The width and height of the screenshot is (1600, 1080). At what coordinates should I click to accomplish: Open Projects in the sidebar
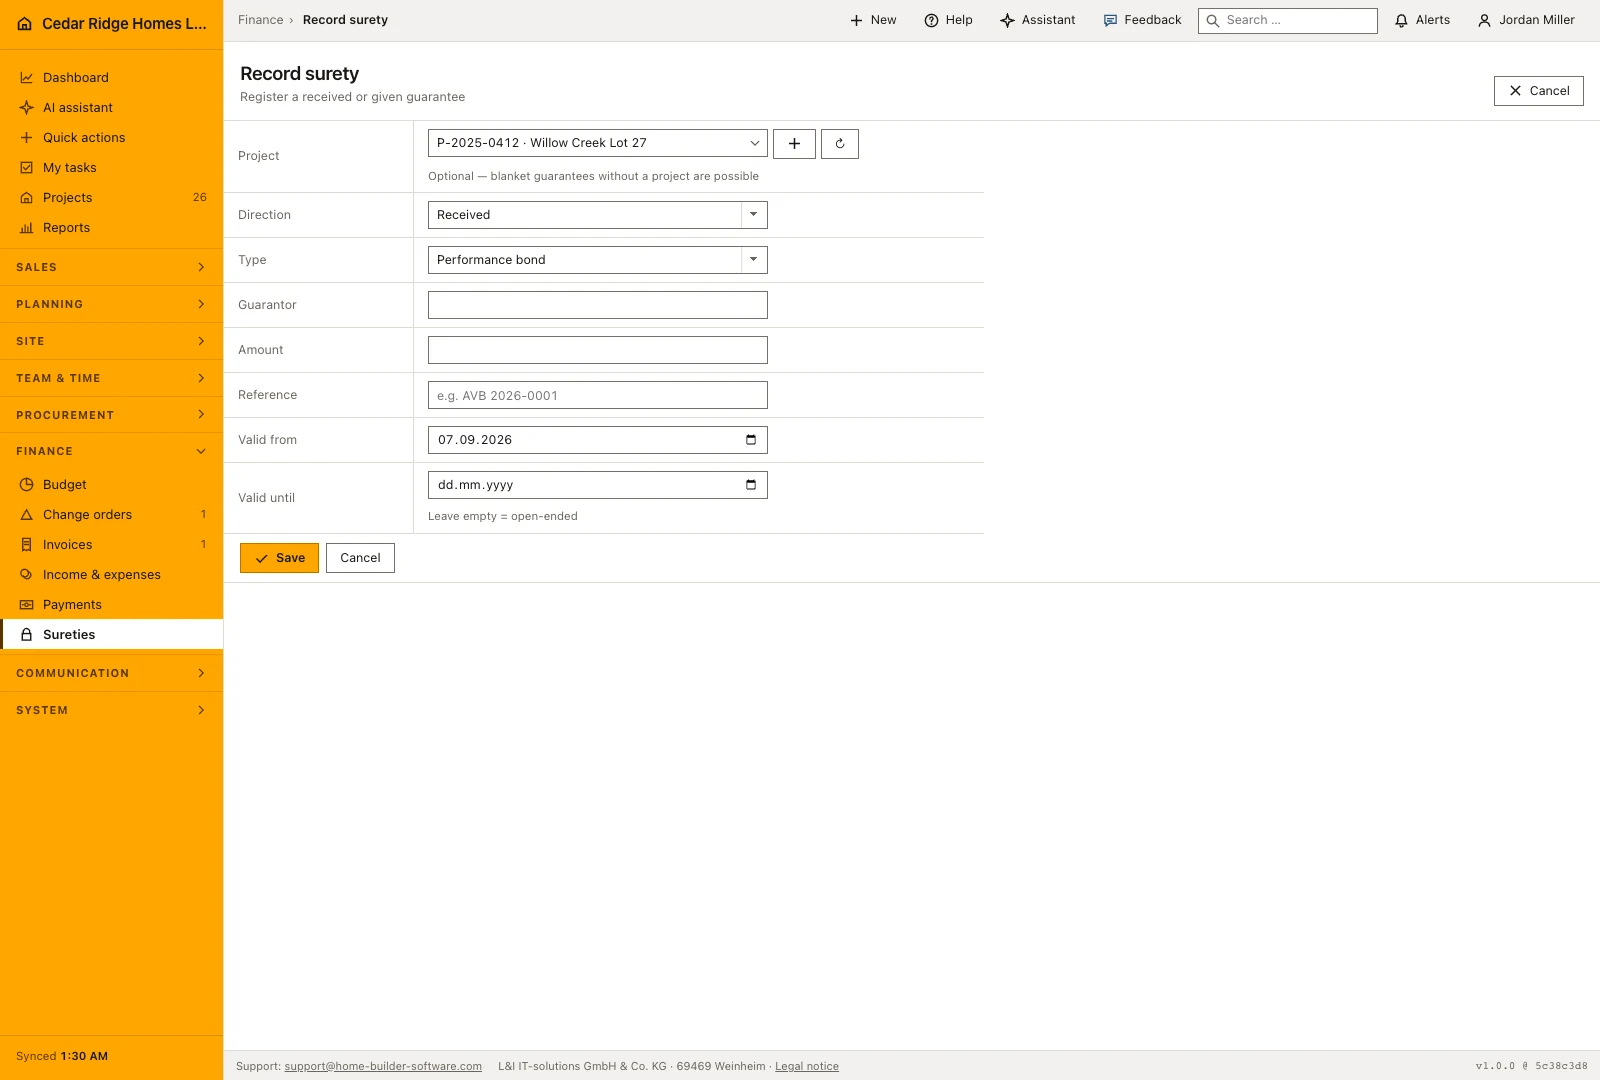click(x=111, y=197)
